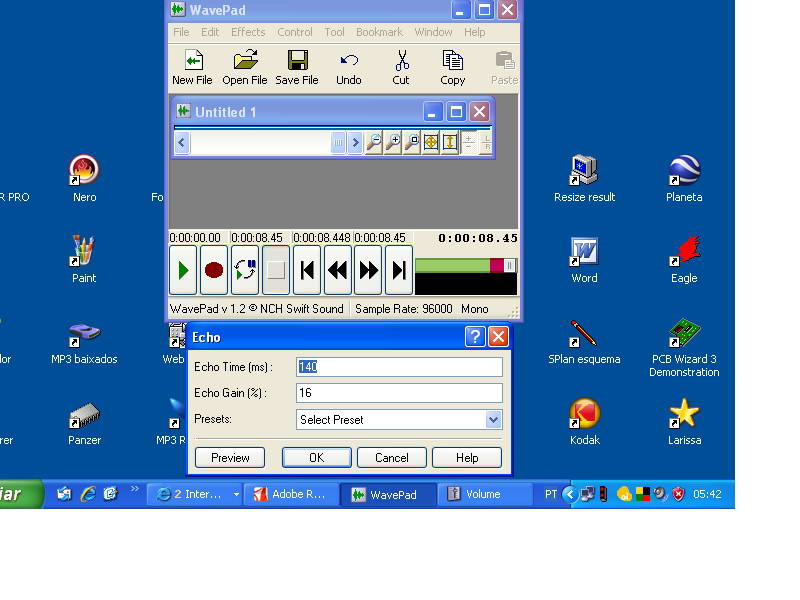Zoom in waveform with plus magnifier icon
This screenshot has width=800, height=600.
(393, 142)
